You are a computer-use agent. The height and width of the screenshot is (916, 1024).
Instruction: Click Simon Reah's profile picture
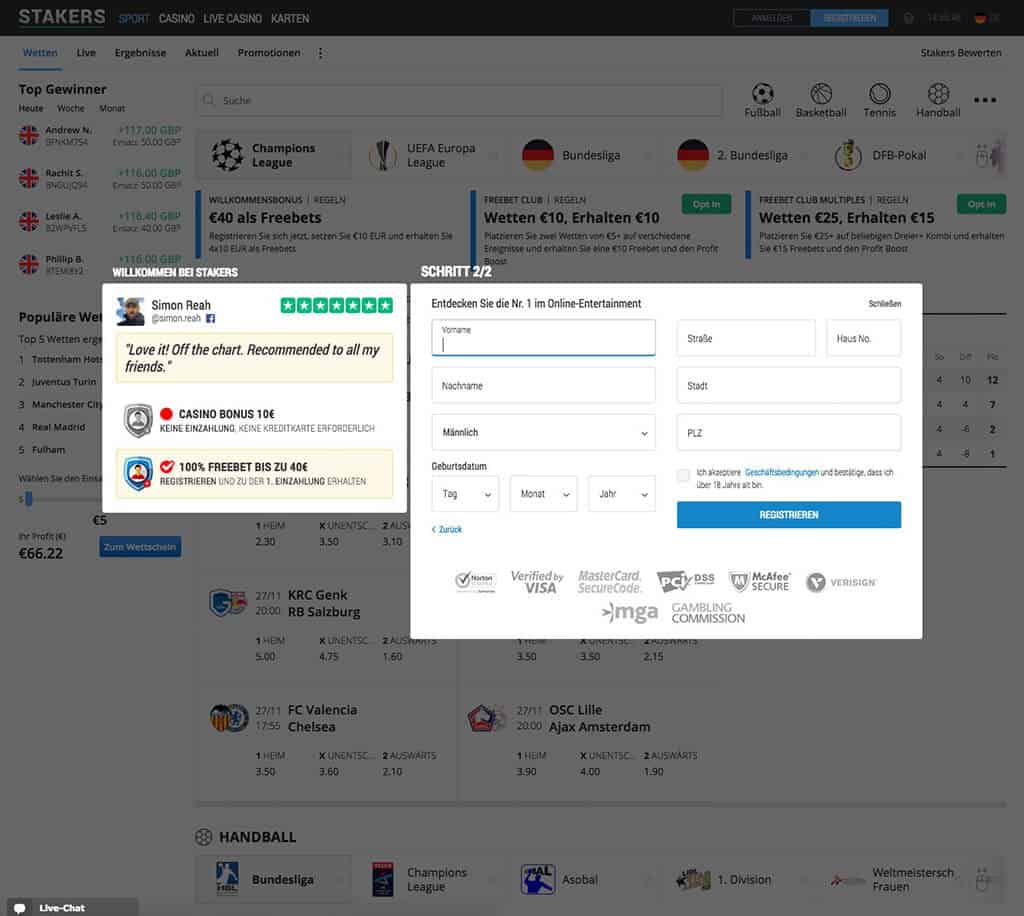click(130, 311)
